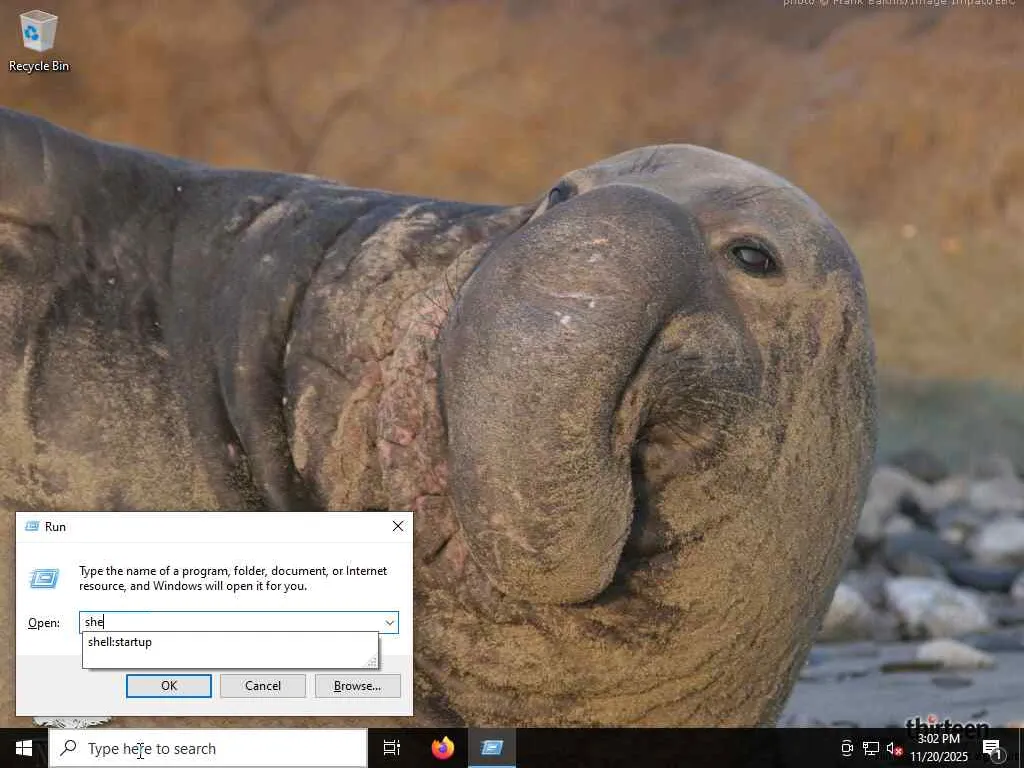Cancel the Run dialog
Screen dimensions: 1024x768
263,686
